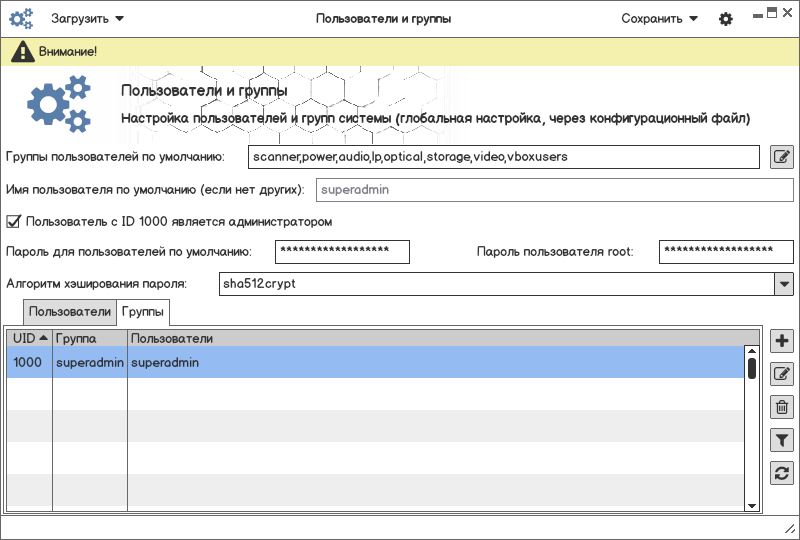Click the delete group trash icon
This screenshot has width=800, height=540.
(782, 407)
